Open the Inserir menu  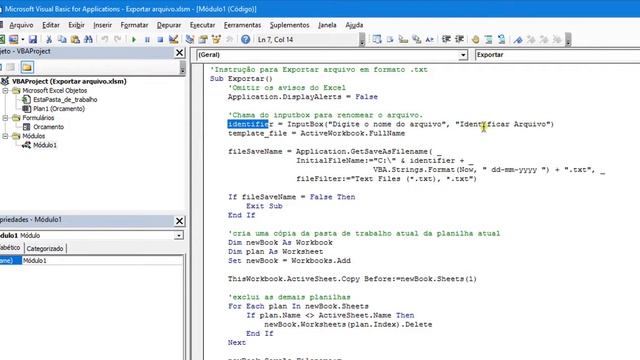click(102, 25)
